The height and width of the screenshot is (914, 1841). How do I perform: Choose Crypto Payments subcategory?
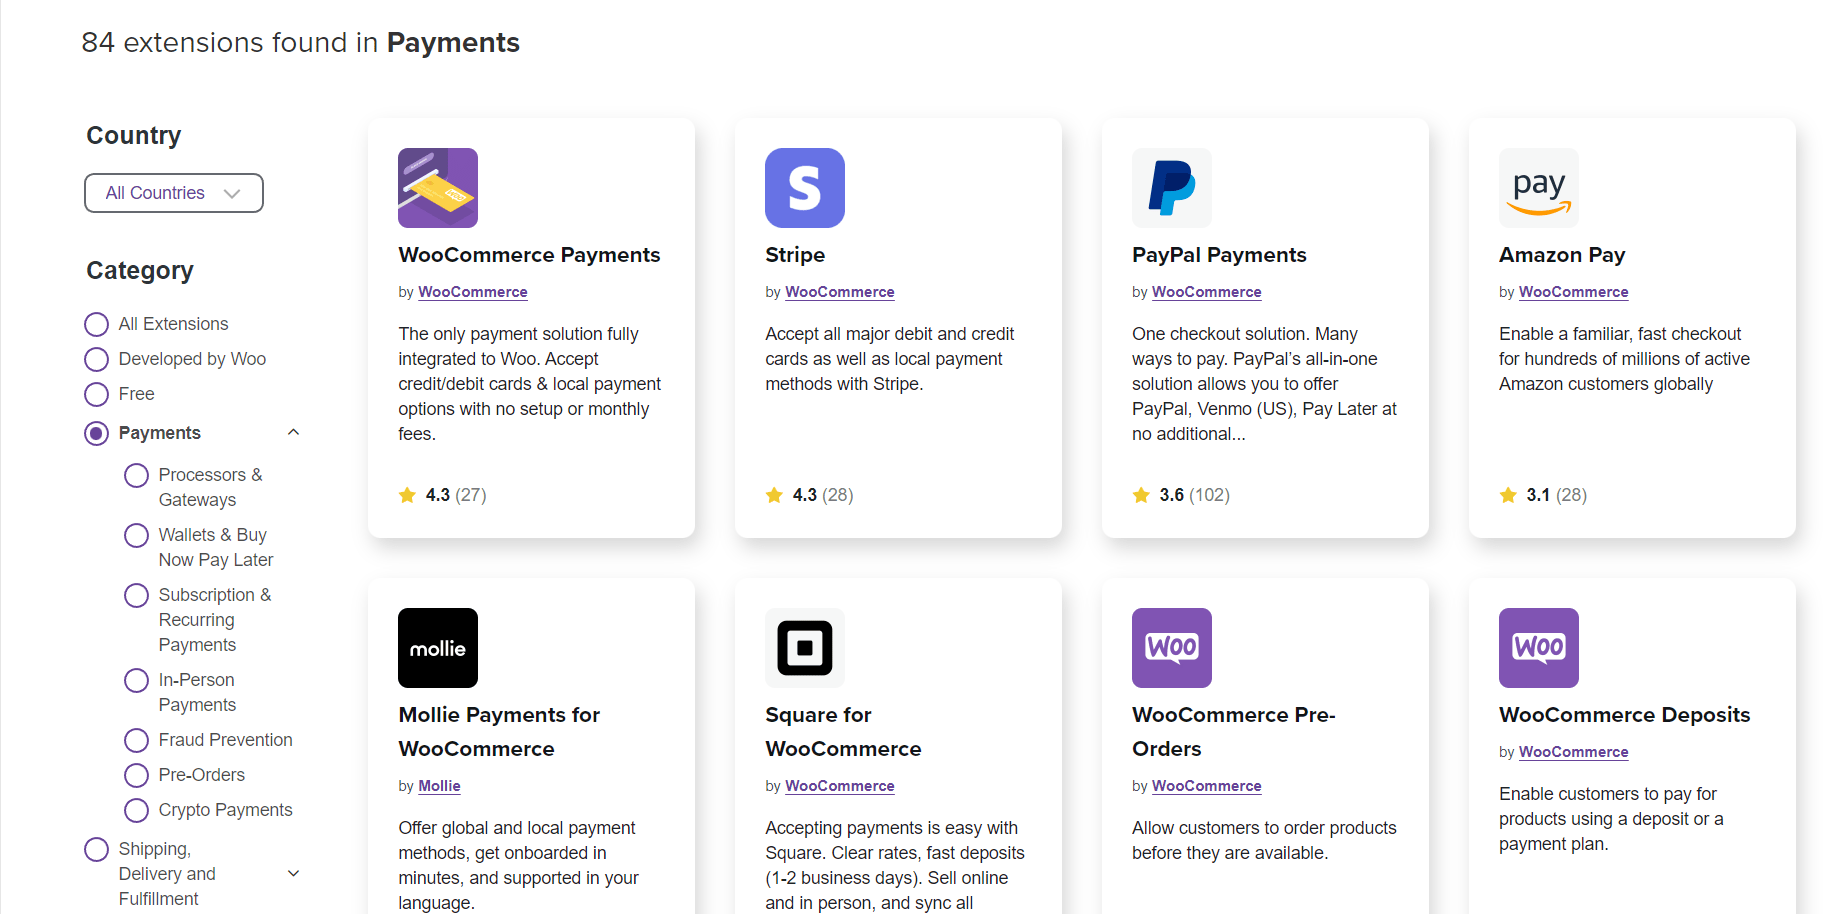pyautogui.click(x=136, y=810)
